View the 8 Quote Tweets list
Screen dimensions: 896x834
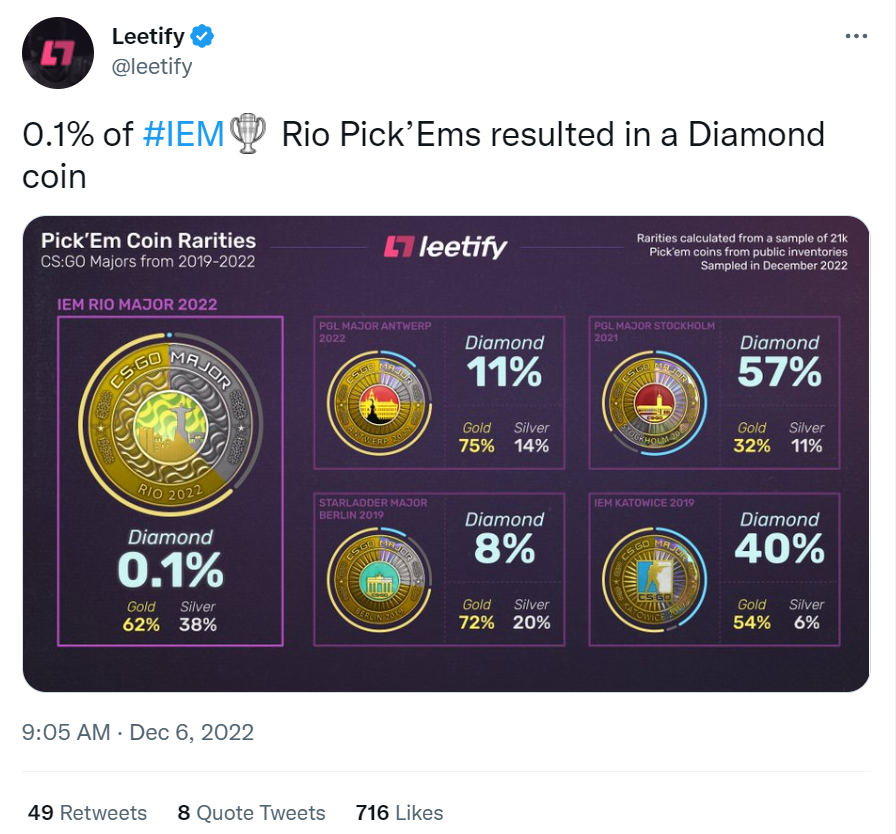(251, 813)
